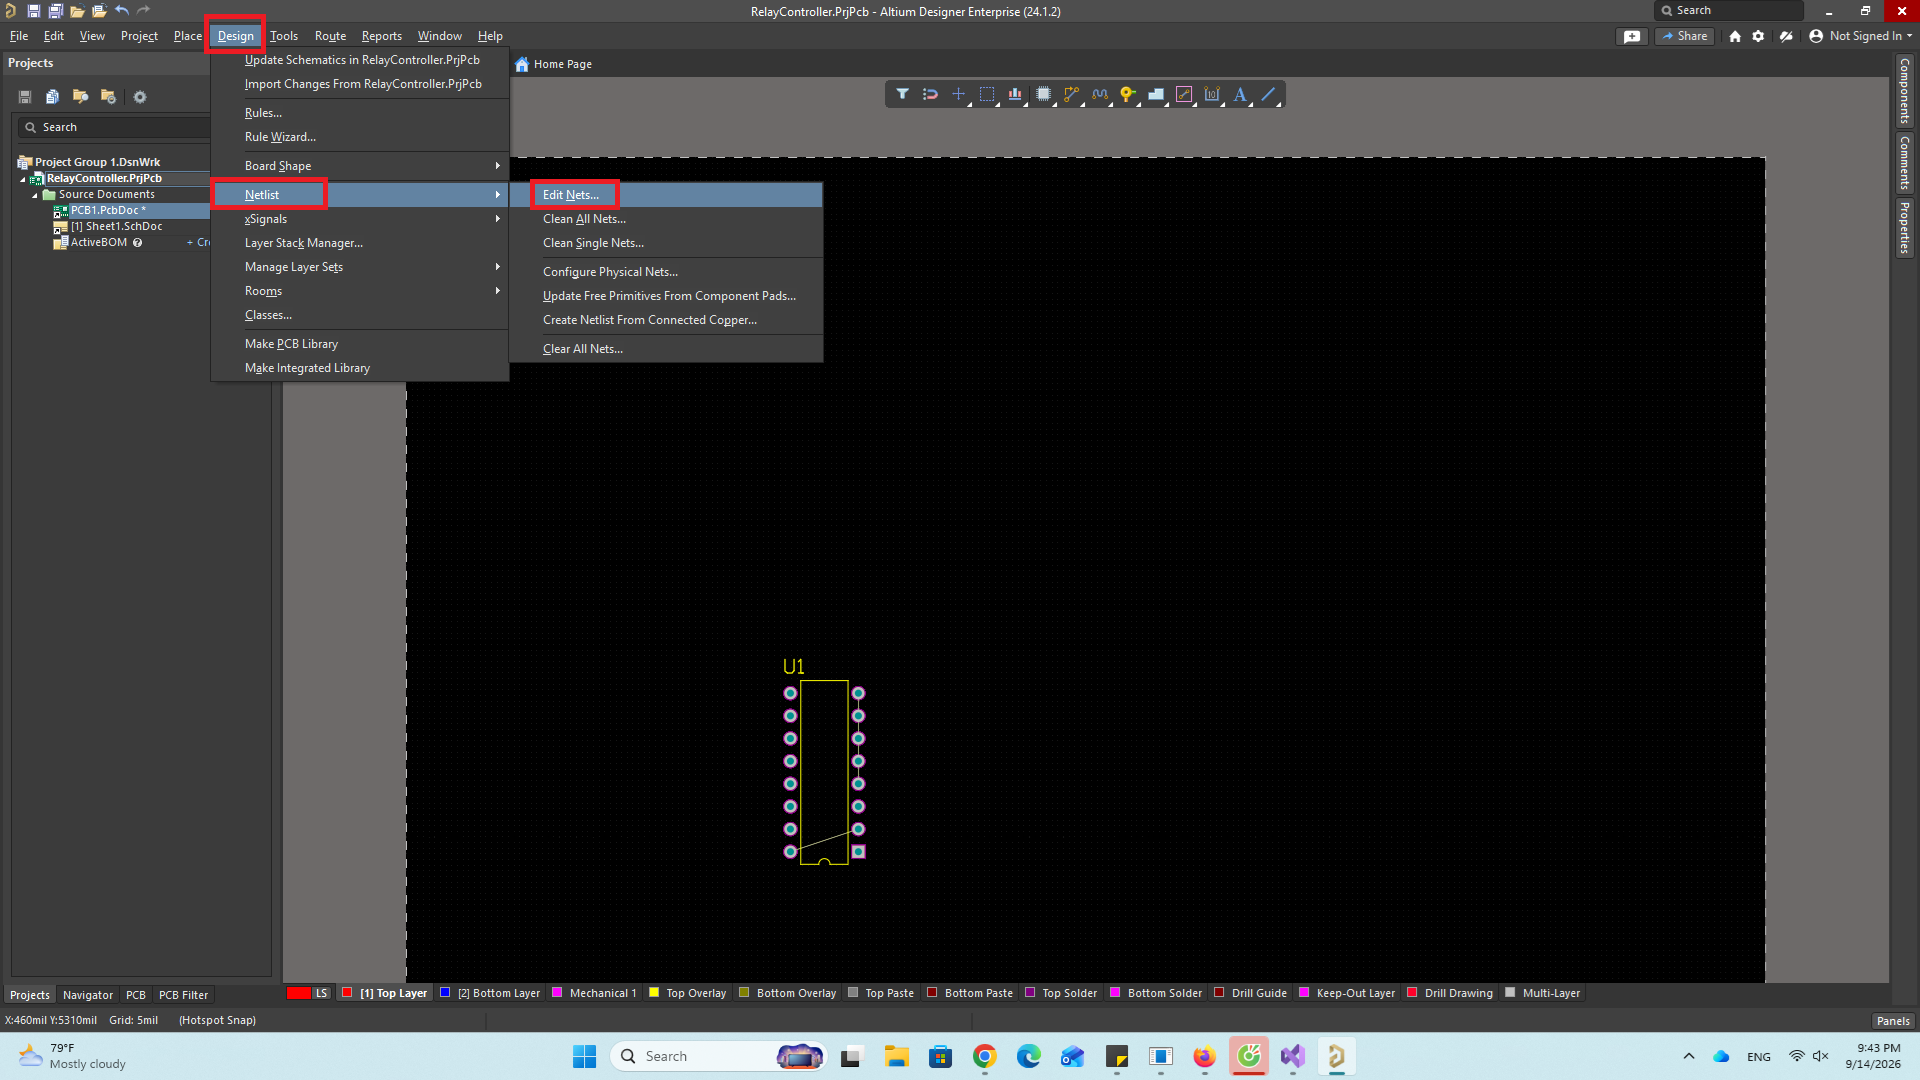Open the Not Signed In account dropdown
1920x1080 pixels.
pos(1861,36)
